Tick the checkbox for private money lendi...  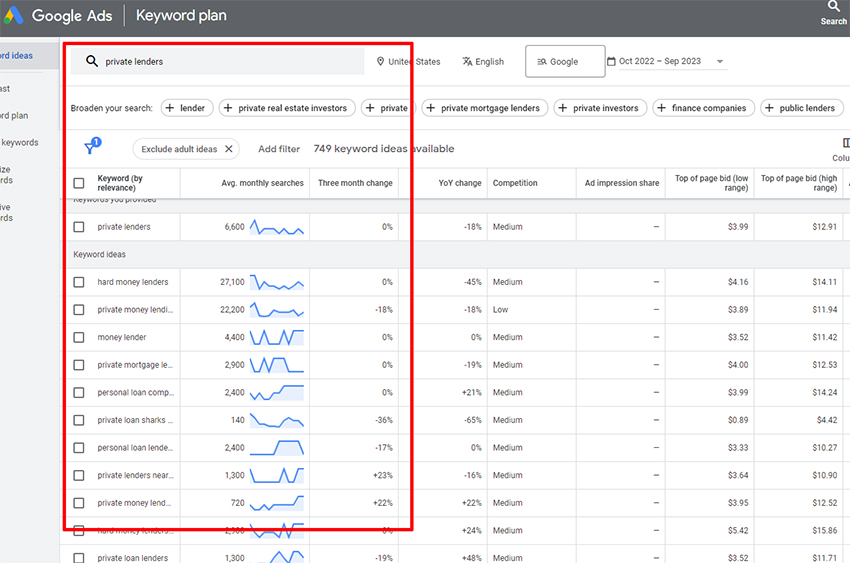click(x=79, y=310)
